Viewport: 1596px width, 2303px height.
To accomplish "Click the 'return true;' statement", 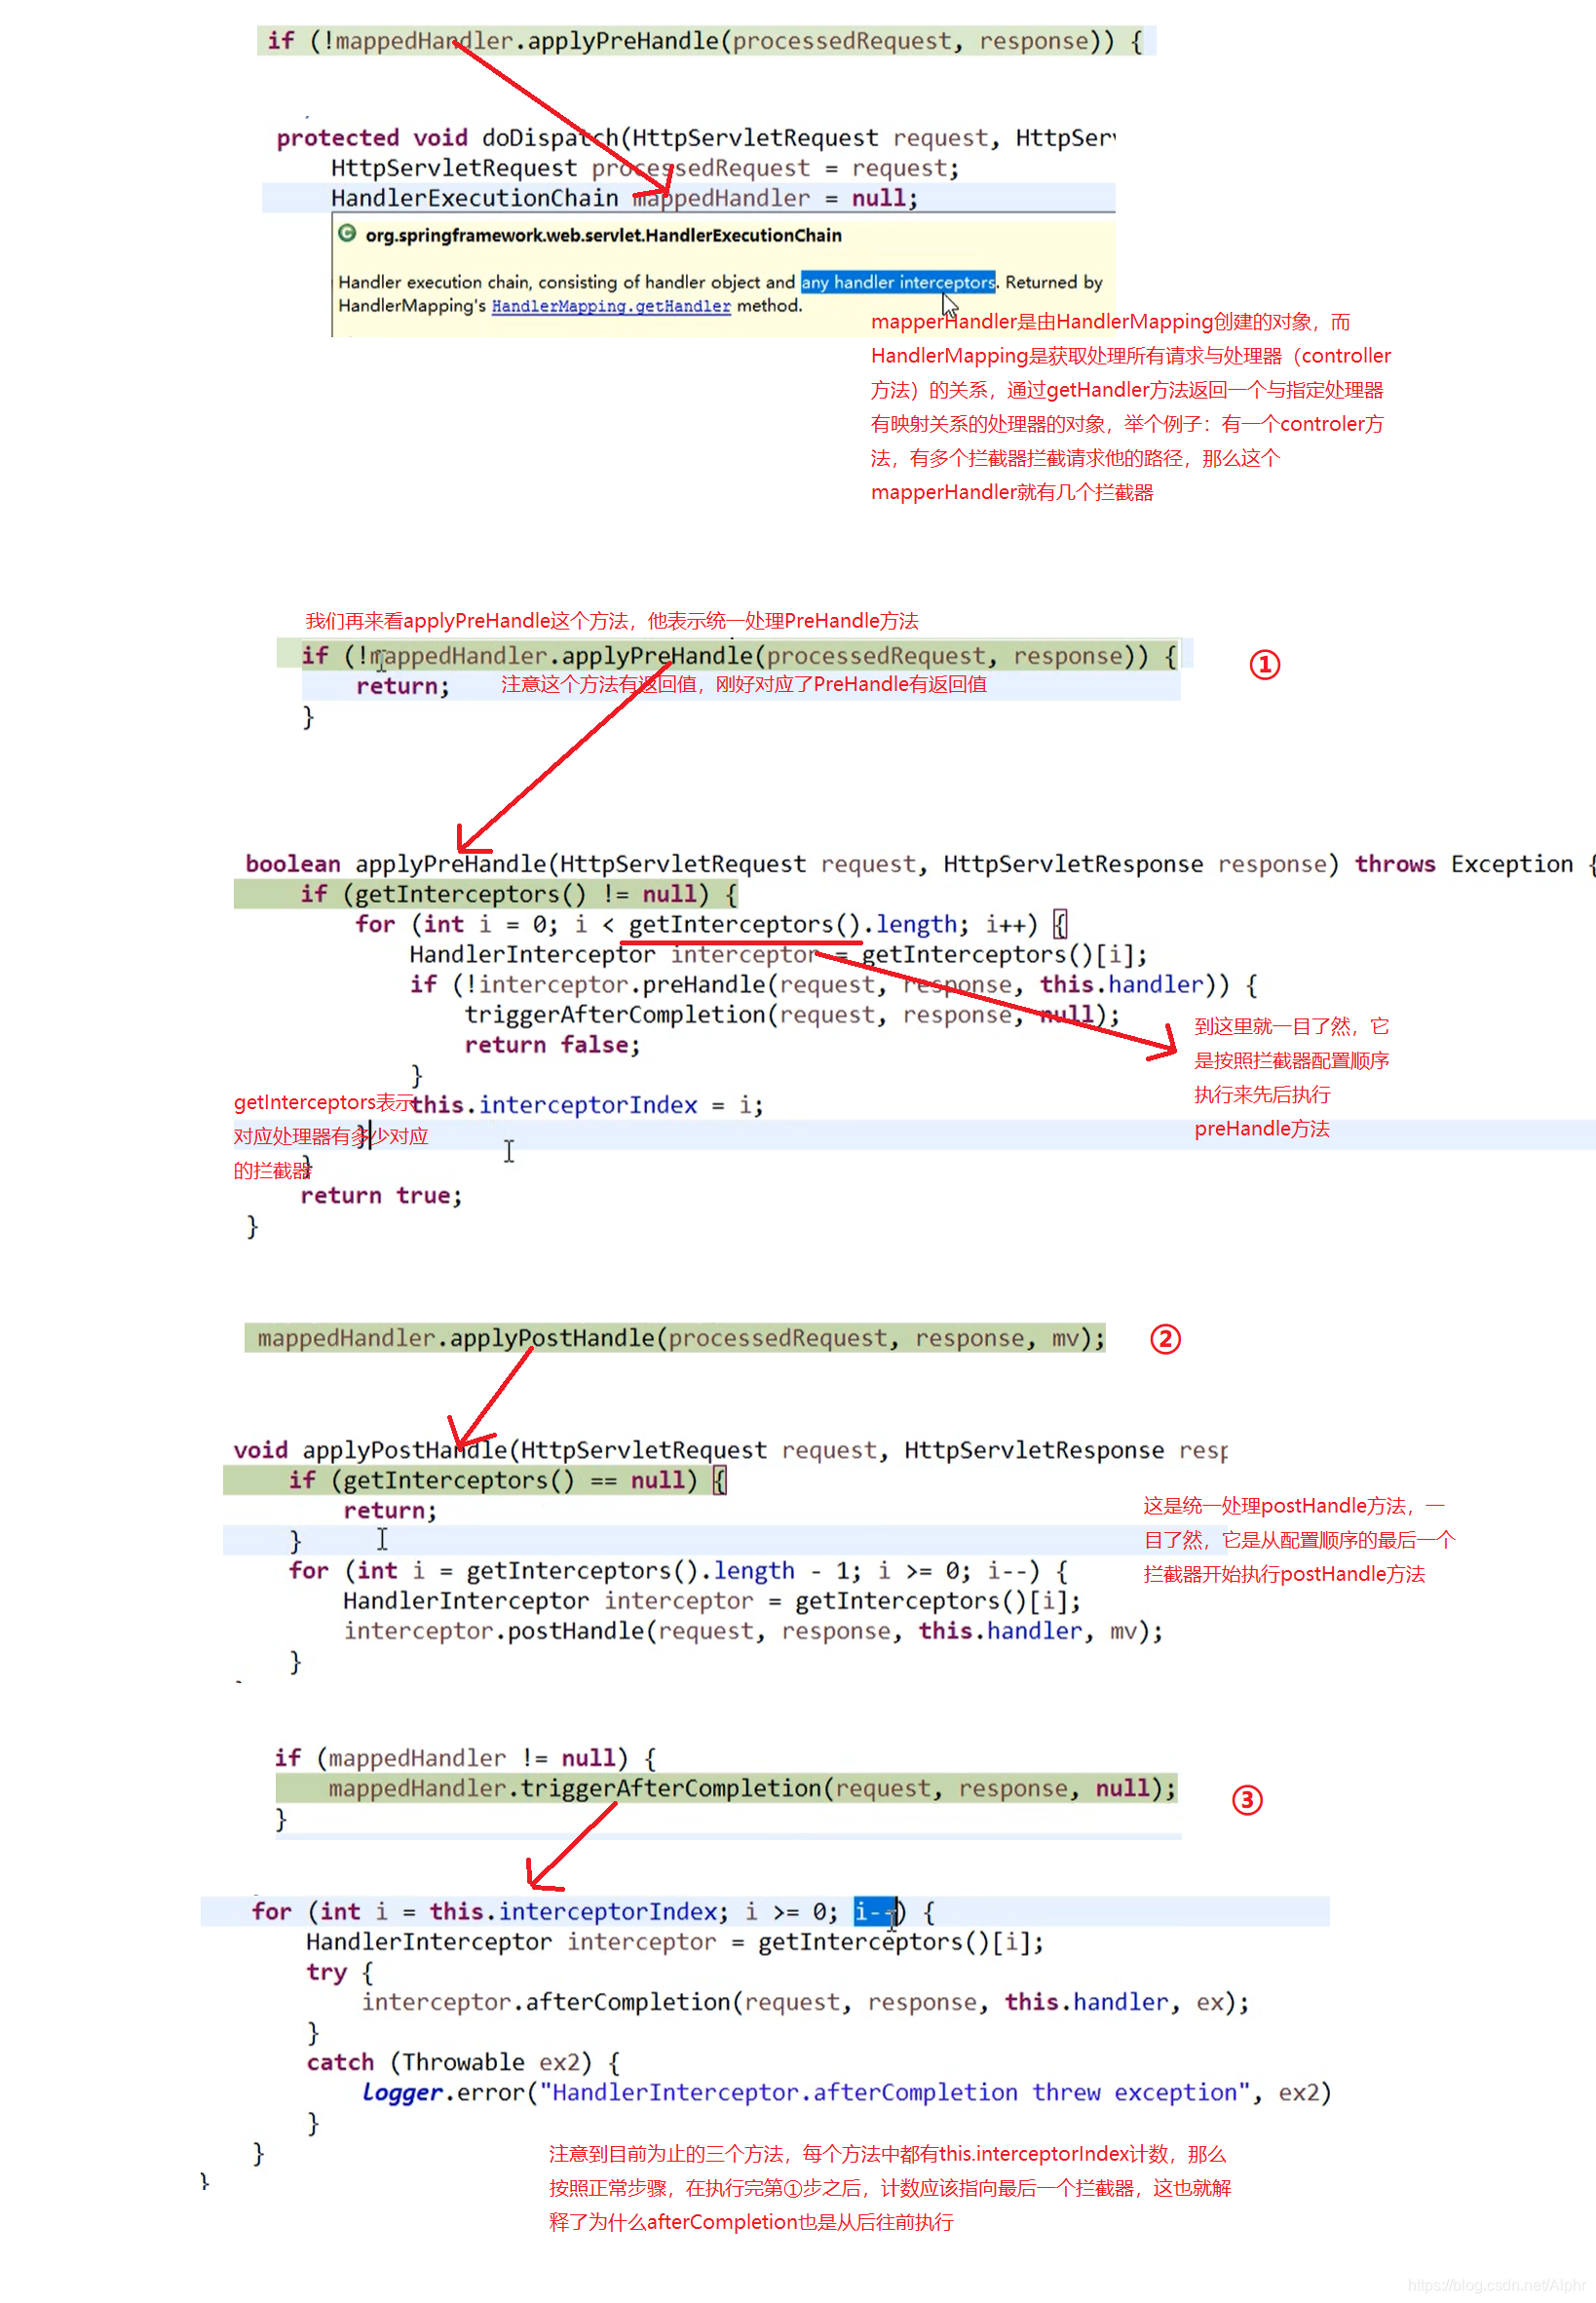I will 381,1196.
